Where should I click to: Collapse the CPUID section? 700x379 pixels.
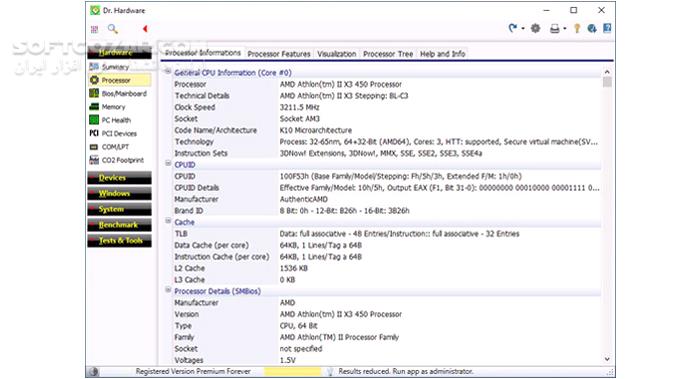[x=168, y=163]
